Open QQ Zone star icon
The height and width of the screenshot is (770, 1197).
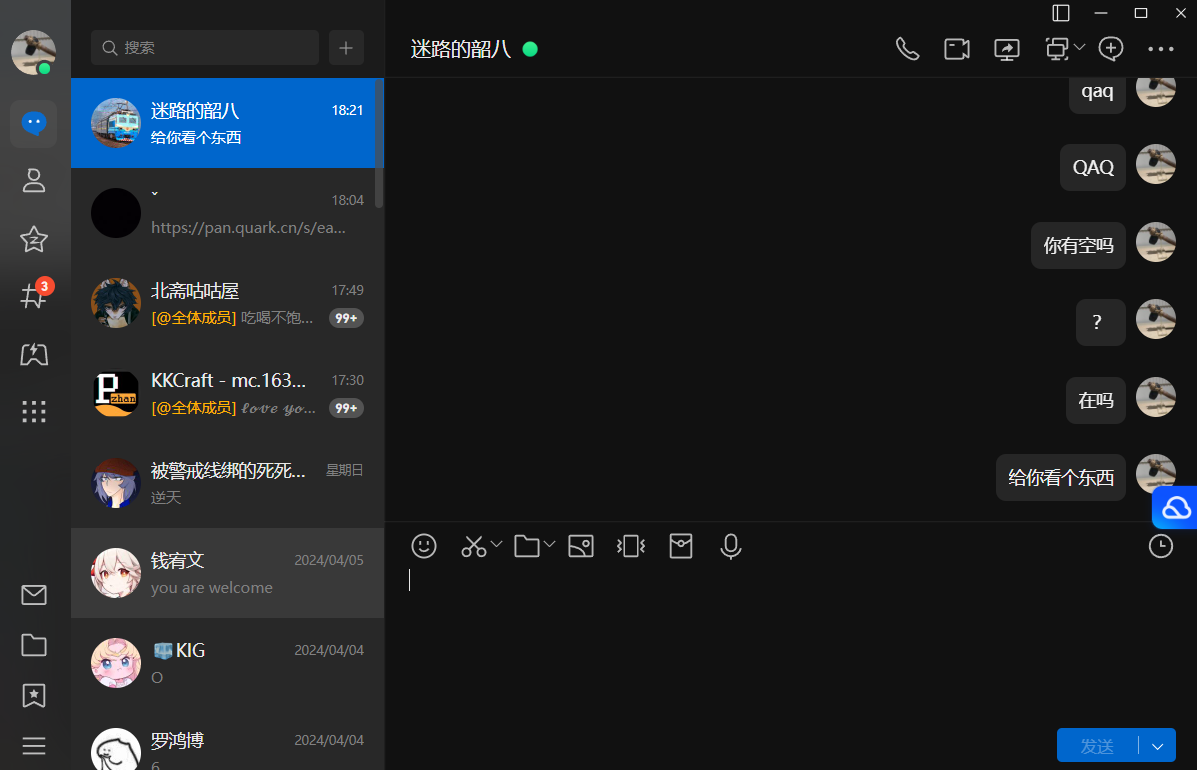coord(34,239)
